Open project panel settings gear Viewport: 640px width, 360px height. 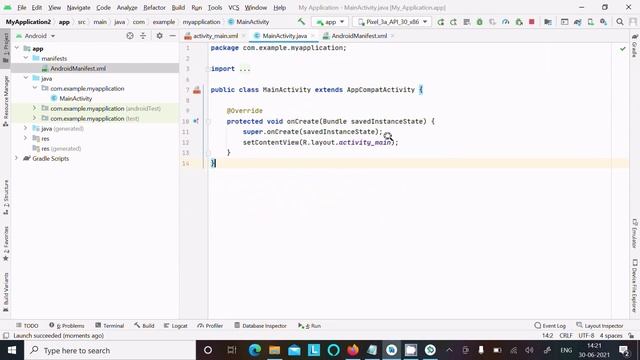click(159, 36)
